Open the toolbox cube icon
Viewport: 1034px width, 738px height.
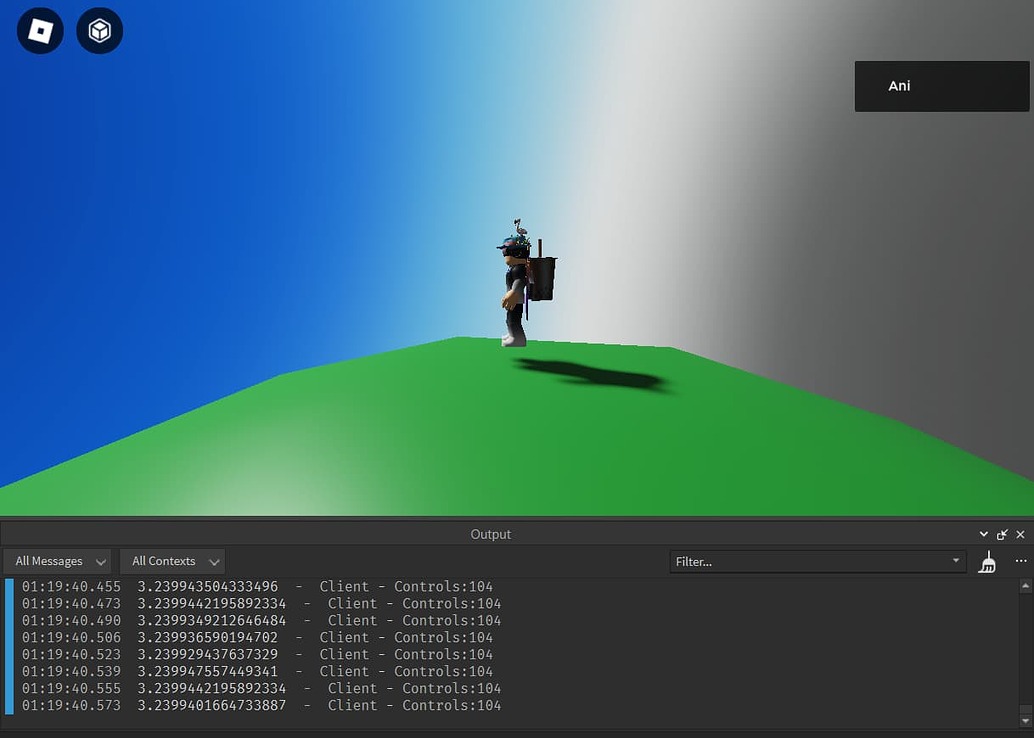pos(99,30)
